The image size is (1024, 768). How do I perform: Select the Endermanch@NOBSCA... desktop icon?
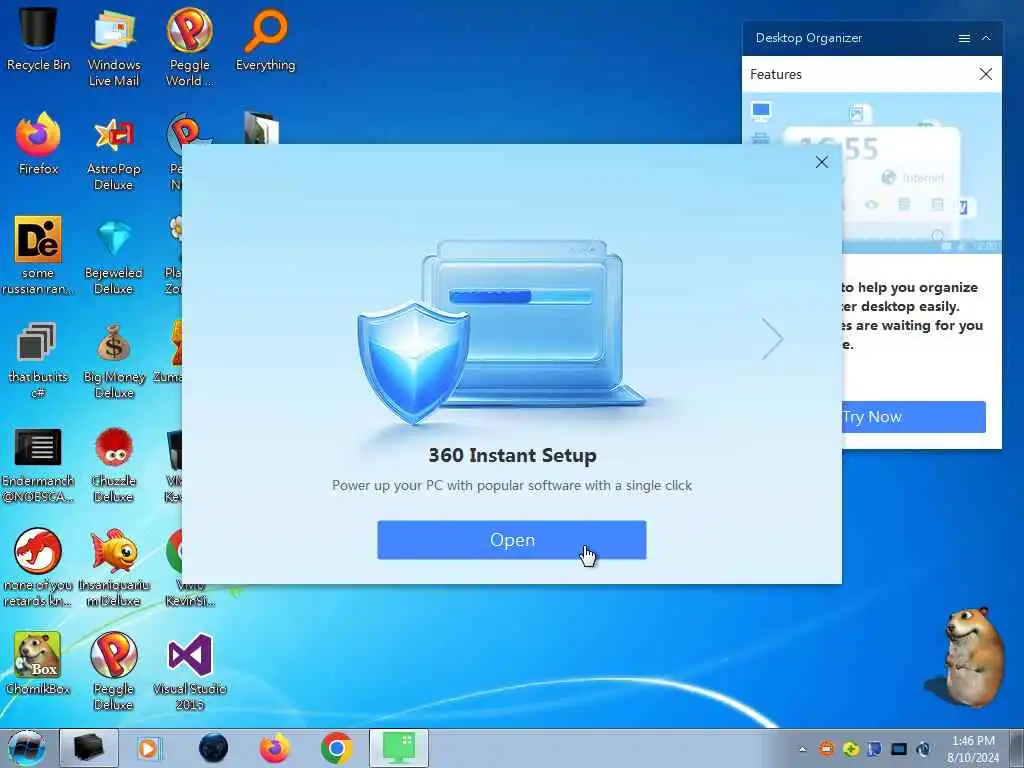pos(38,464)
